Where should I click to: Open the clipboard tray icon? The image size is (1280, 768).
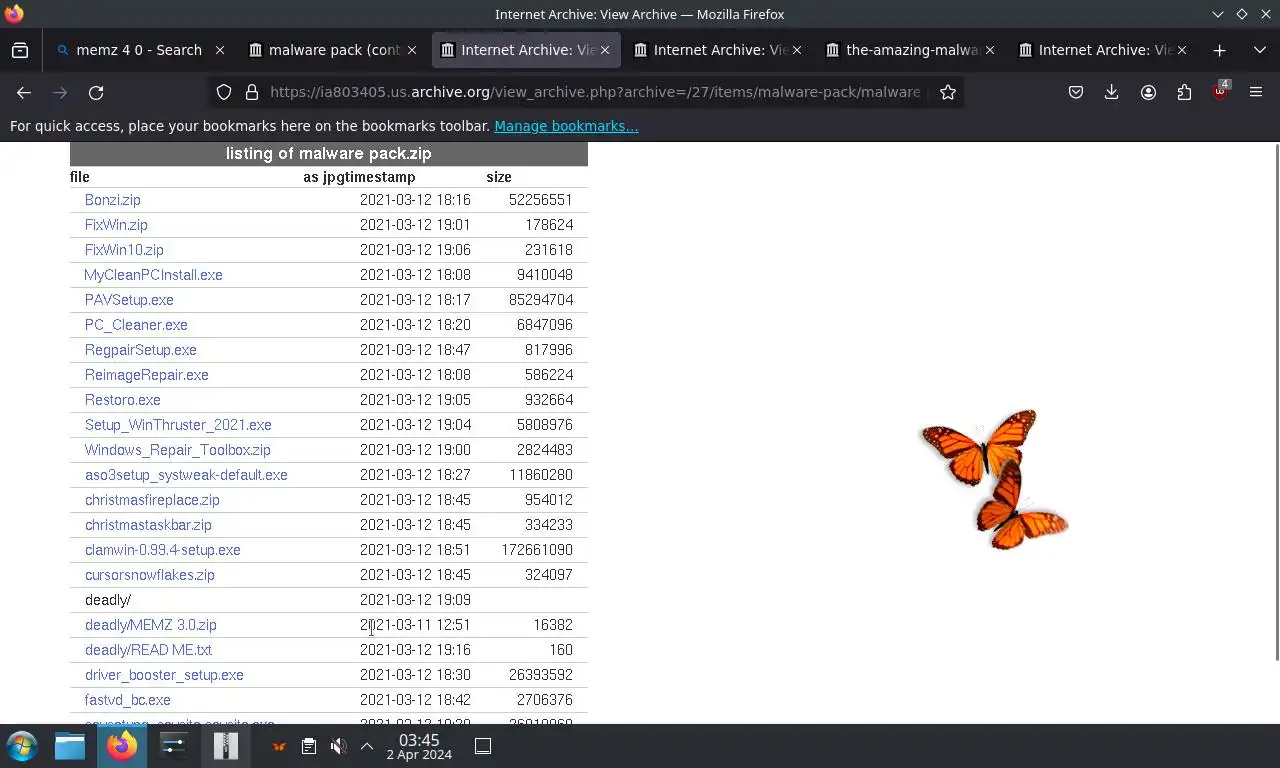[309, 746]
